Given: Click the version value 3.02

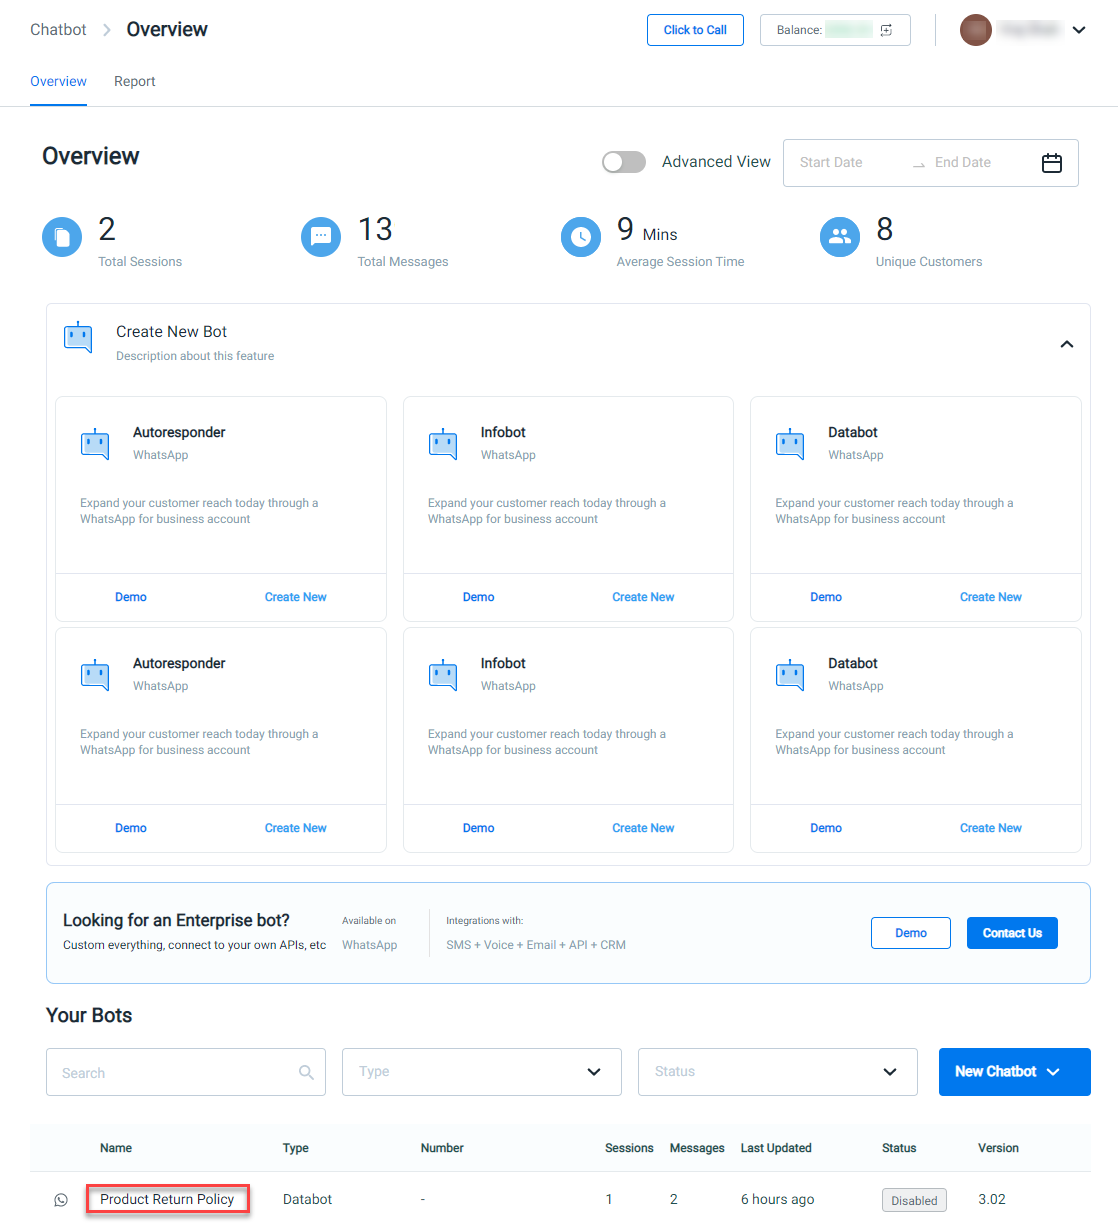Looking at the screenshot, I should (x=992, y=1200).
